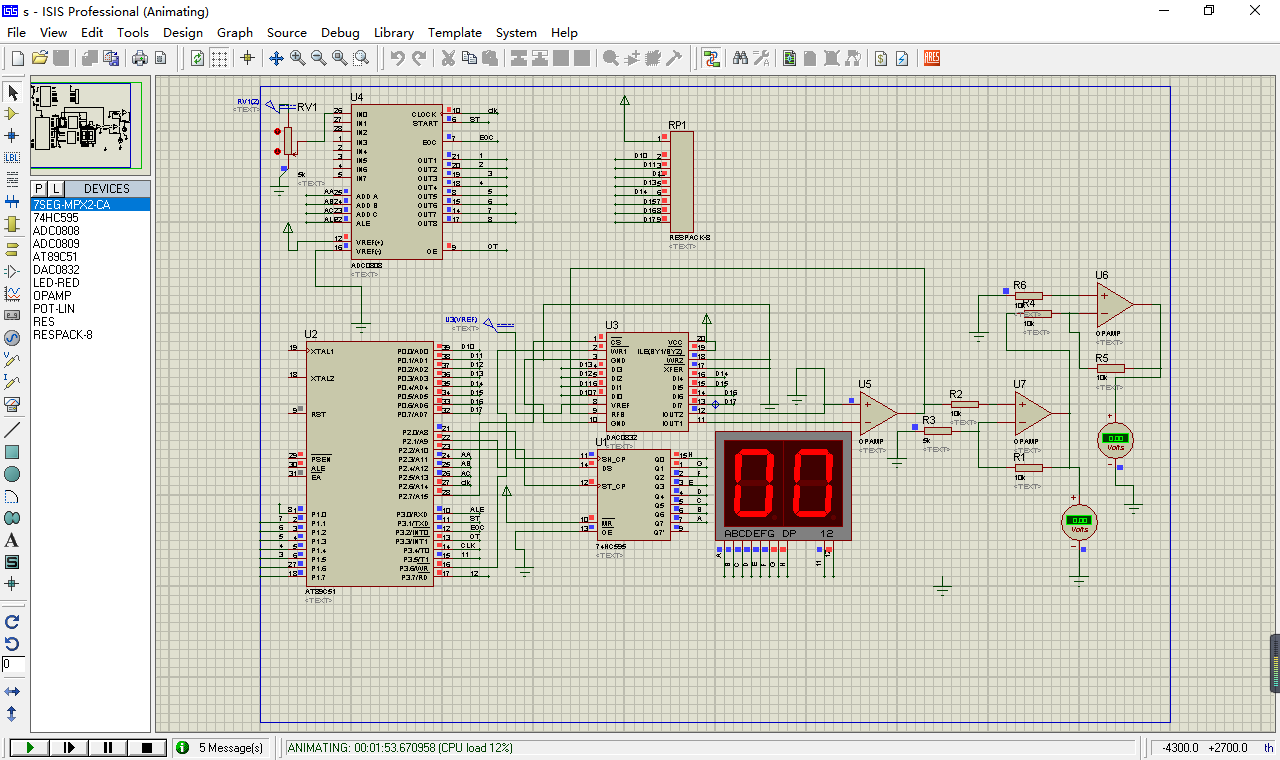This screenshot has width=1280, height=760.
Task: Click the Bill of Materials icon
Action: pyautogui.click(x=881, y=58)
